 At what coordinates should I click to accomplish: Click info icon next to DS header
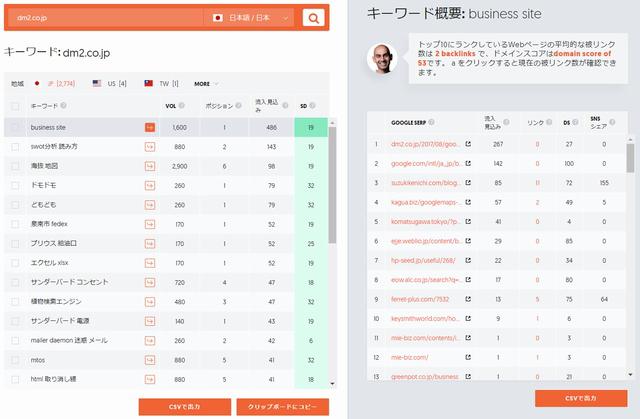pyautogui.click(x=575, y=122)
